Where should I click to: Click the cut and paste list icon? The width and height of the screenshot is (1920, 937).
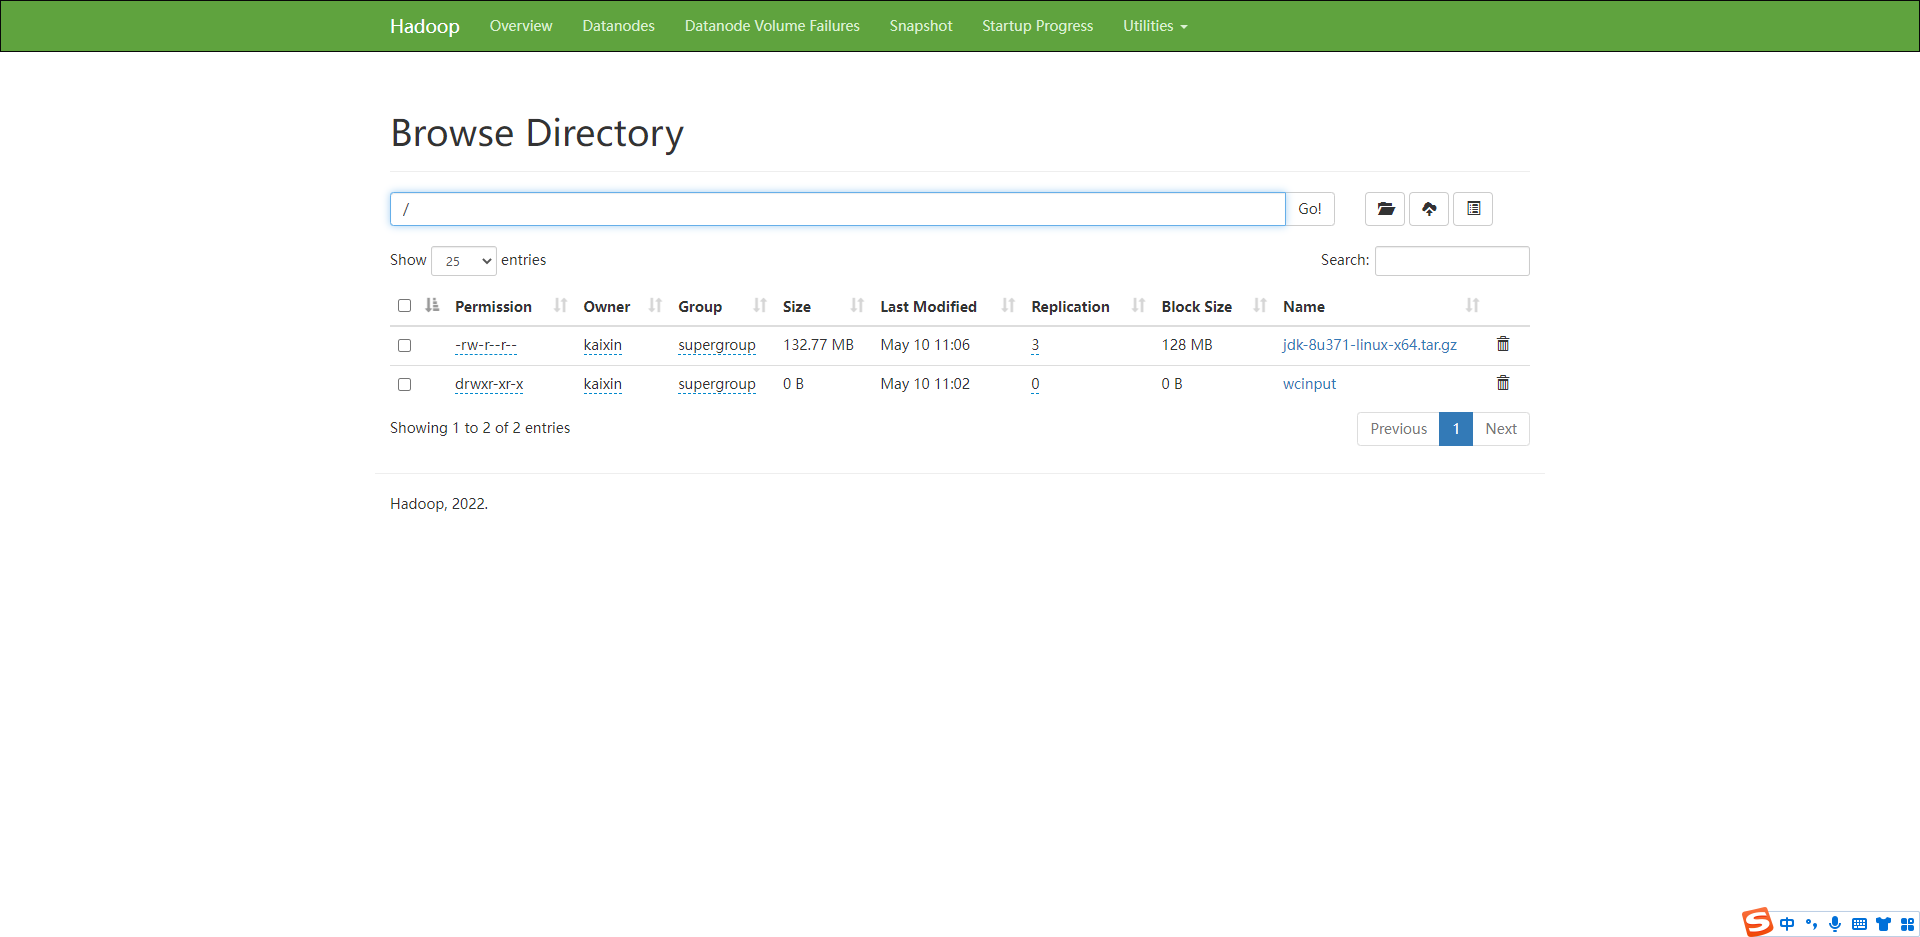click(1473, 209)
